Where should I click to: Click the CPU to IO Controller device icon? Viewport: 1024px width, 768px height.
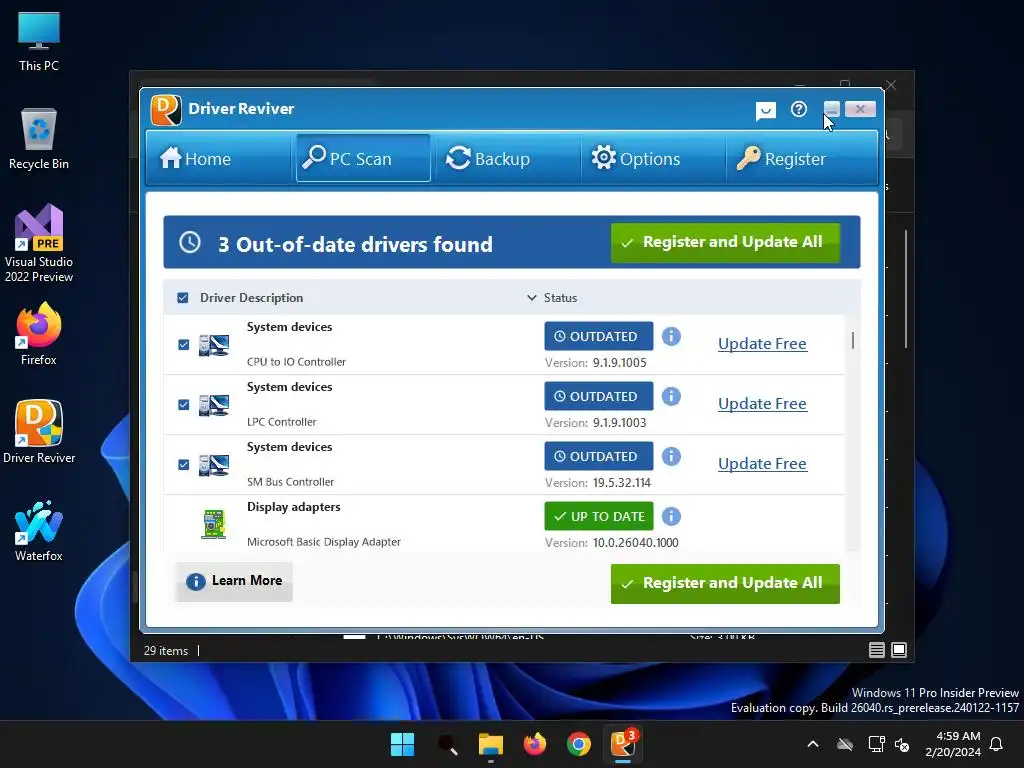[x=214, y=345]
